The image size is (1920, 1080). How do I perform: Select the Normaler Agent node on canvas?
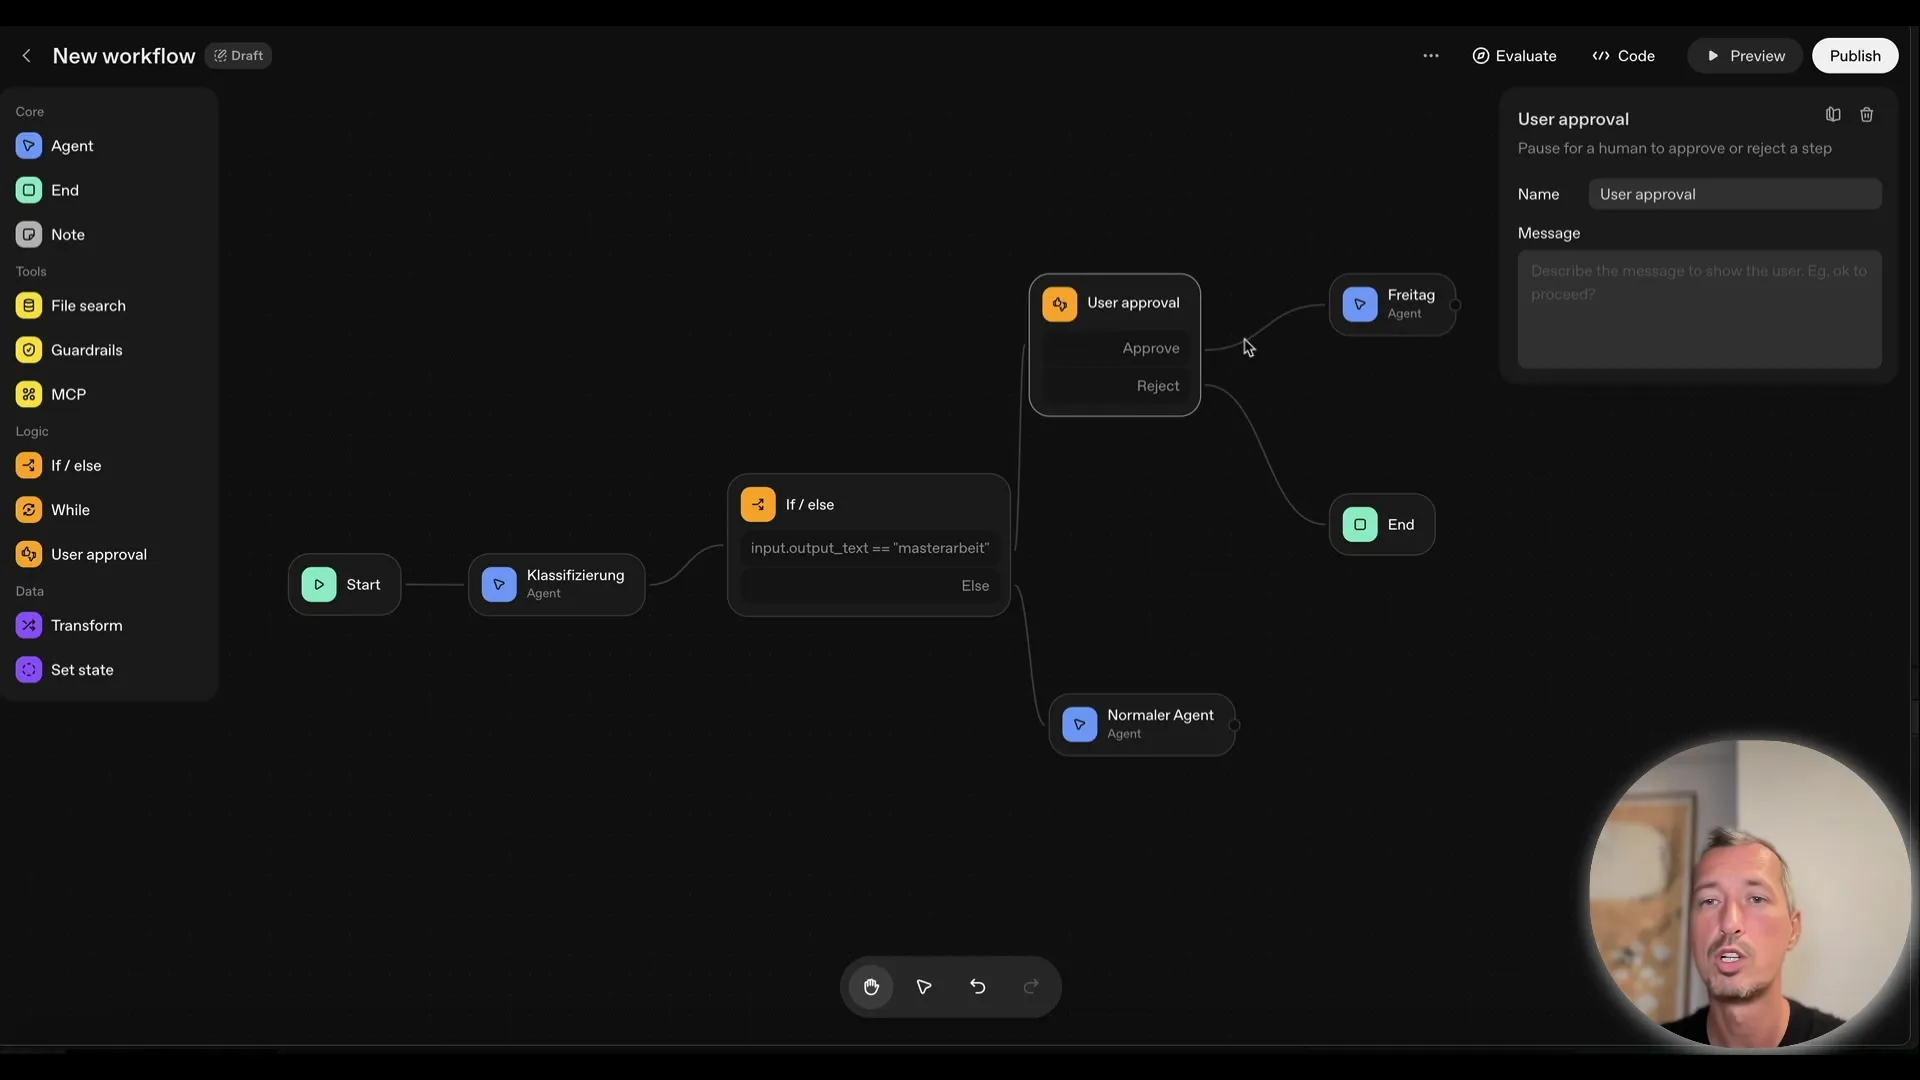[x=1143, y=724]
